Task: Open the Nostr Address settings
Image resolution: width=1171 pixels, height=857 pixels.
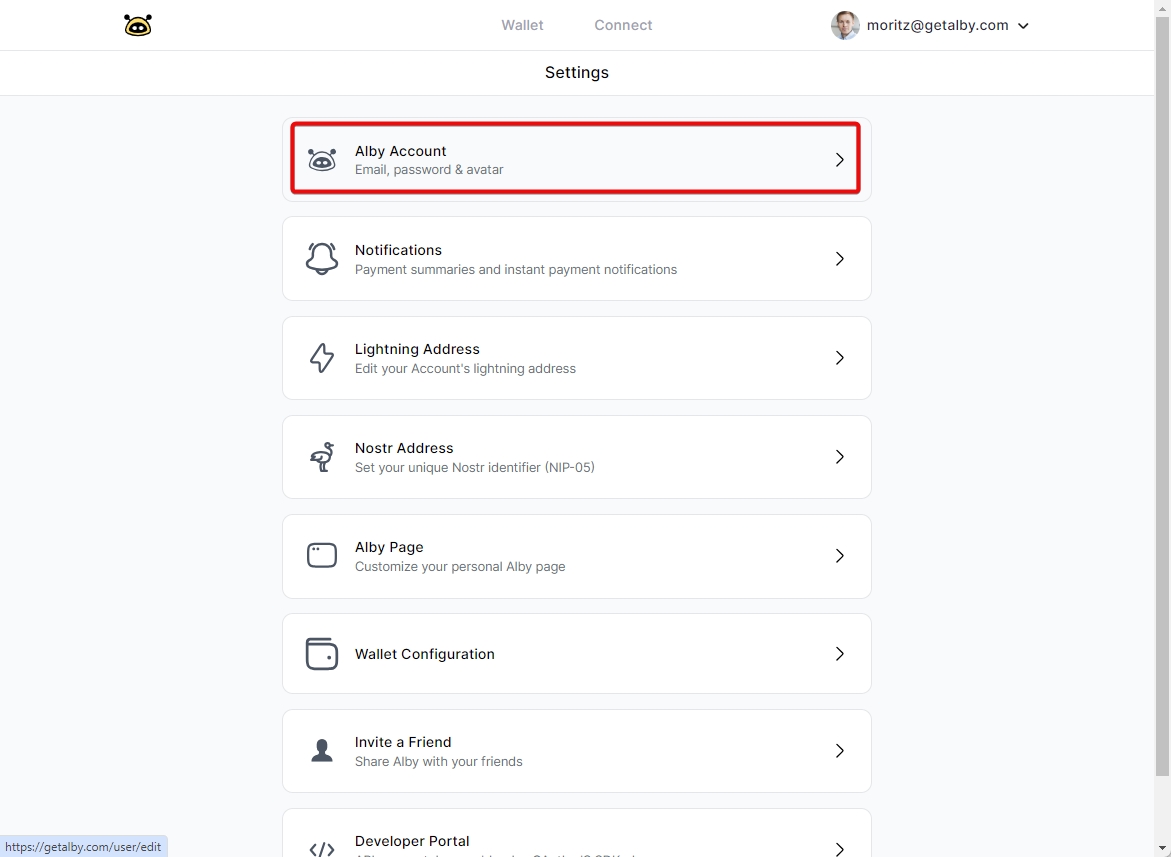Action: click(576, 457)
